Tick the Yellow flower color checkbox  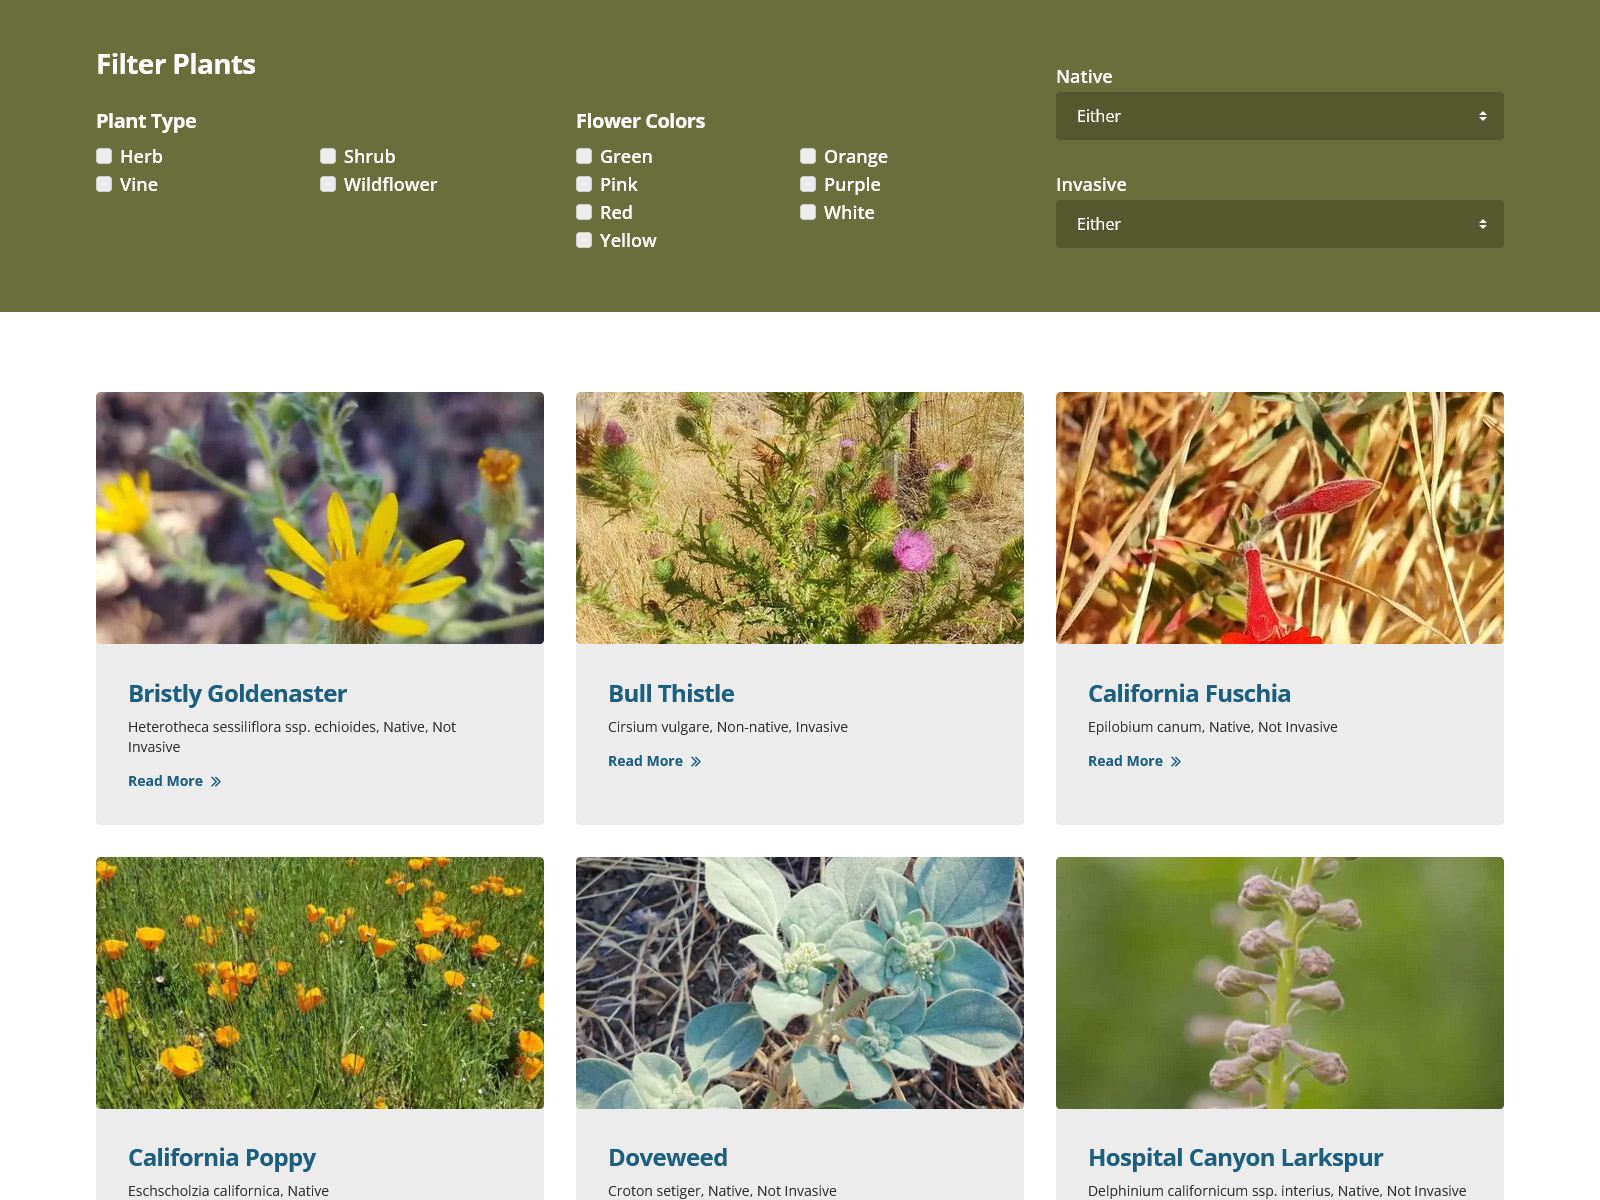click(584, 240)
